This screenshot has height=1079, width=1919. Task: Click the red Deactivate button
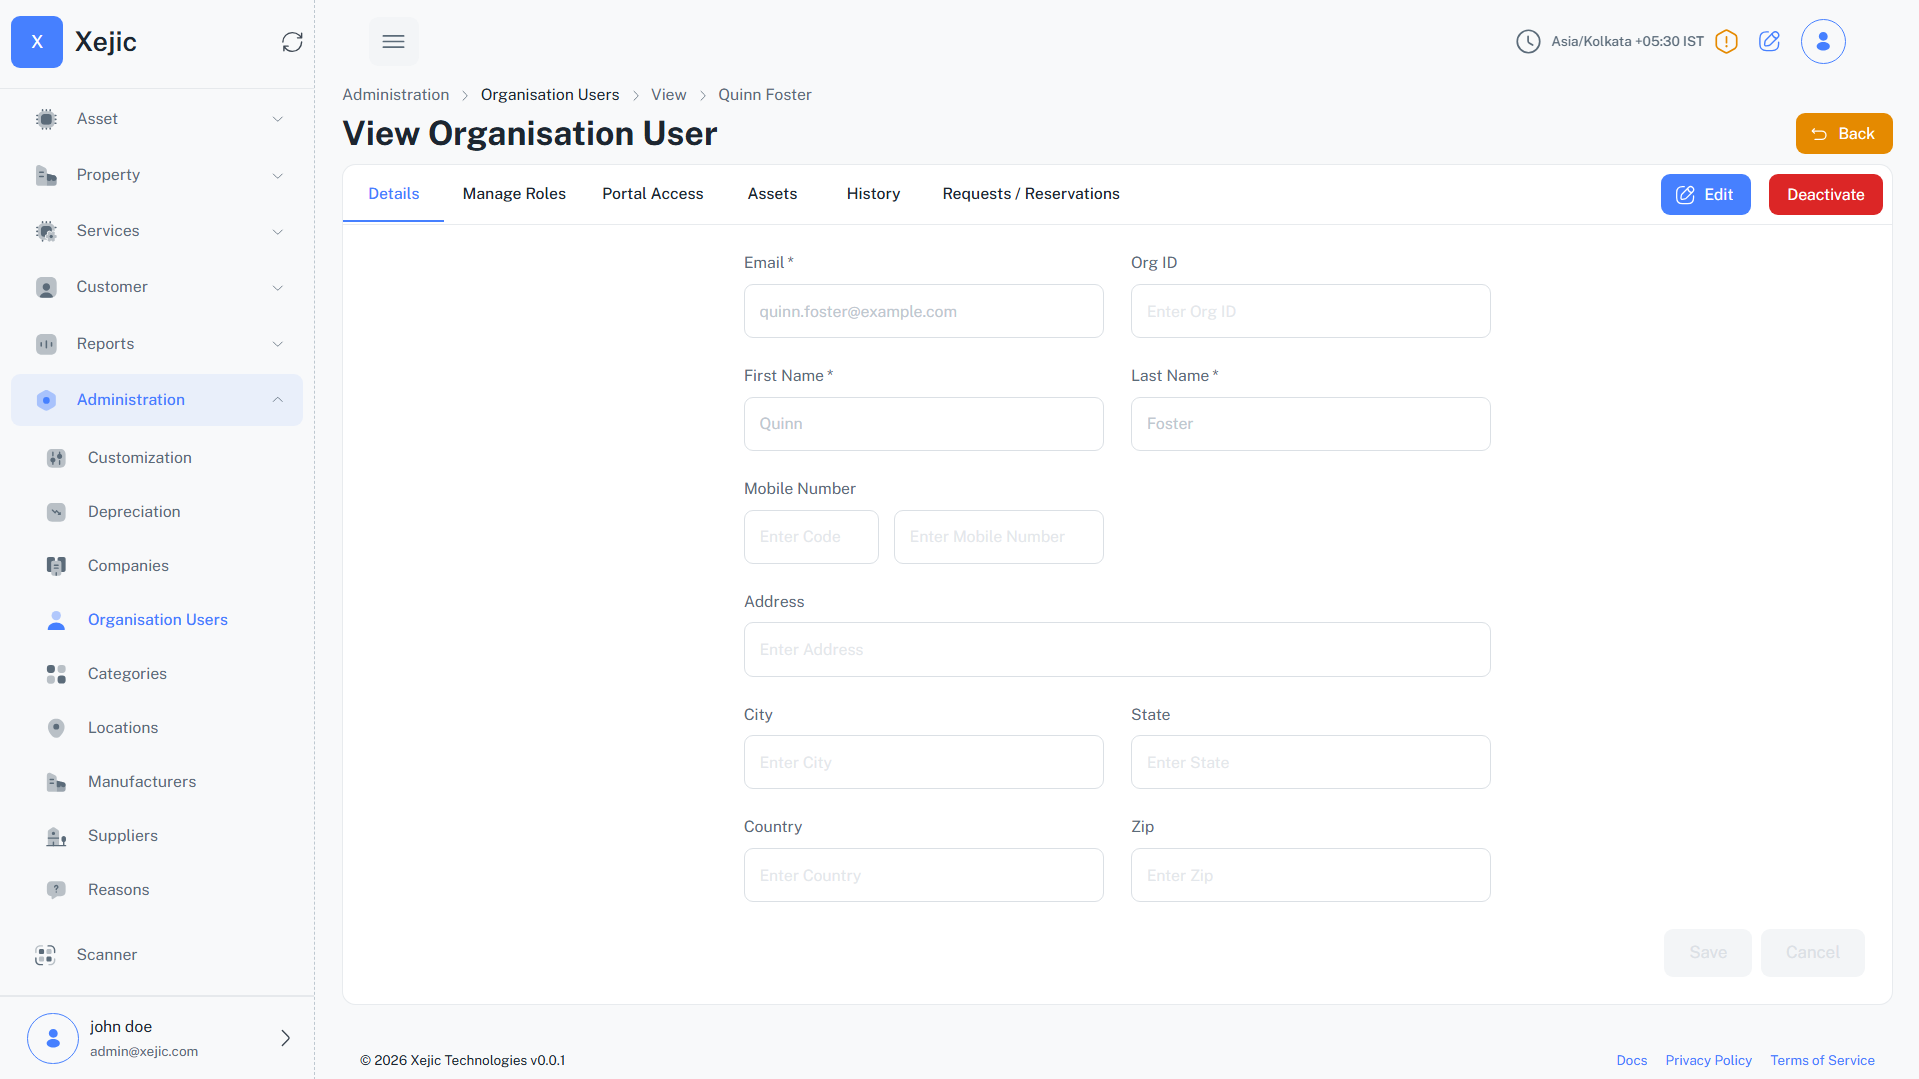tap(1826, 195)
